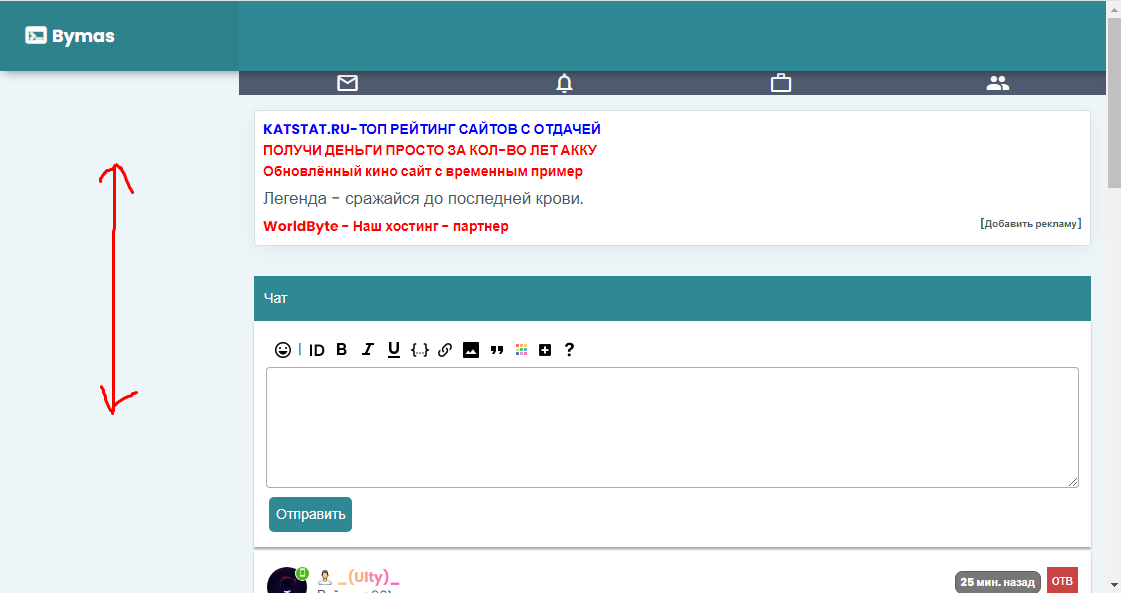Screen dimensions: 1121x593
Task: Insert user ID tag in chat
Action: coord(316,350)
